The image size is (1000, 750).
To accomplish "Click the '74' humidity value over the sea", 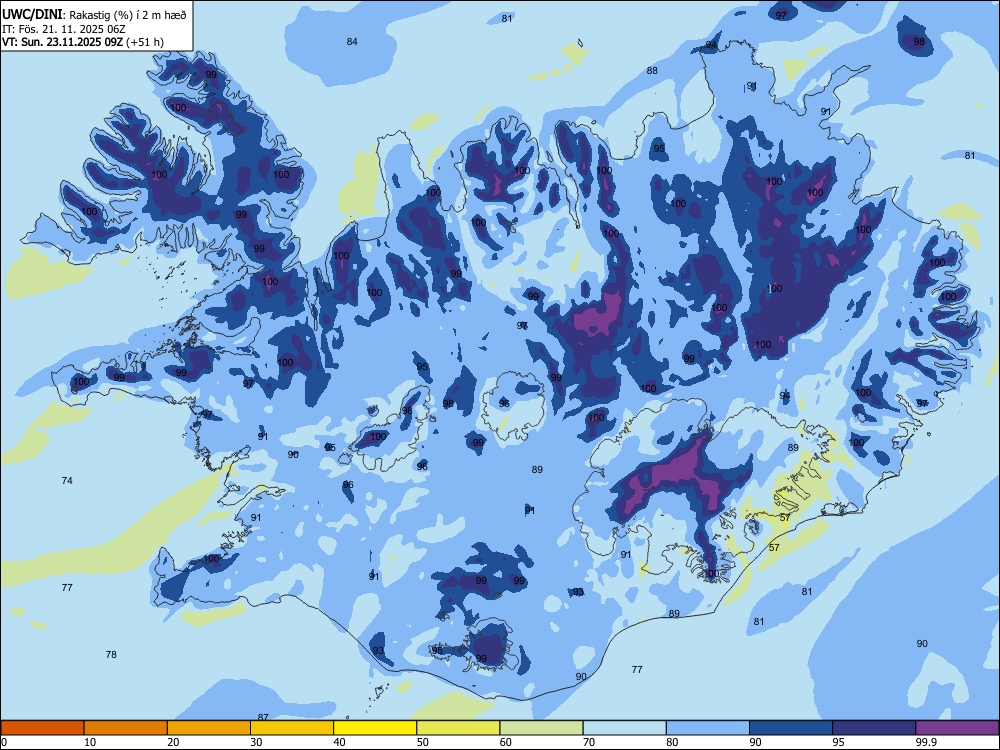I will pos(67,480).
